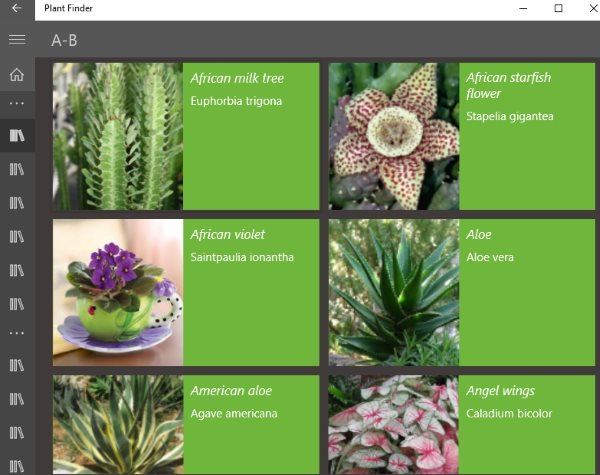Click the 'Saintpaulia ionantha' scientific name
Screen dimensions: 600x475
(x=242, y=257)
